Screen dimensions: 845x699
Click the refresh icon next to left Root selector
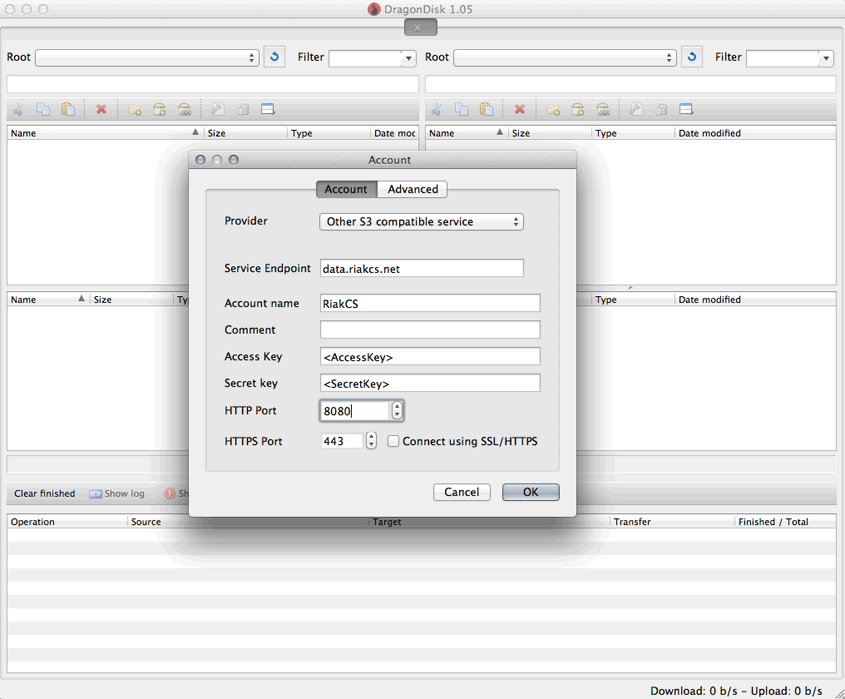click(x=273, y=57)
